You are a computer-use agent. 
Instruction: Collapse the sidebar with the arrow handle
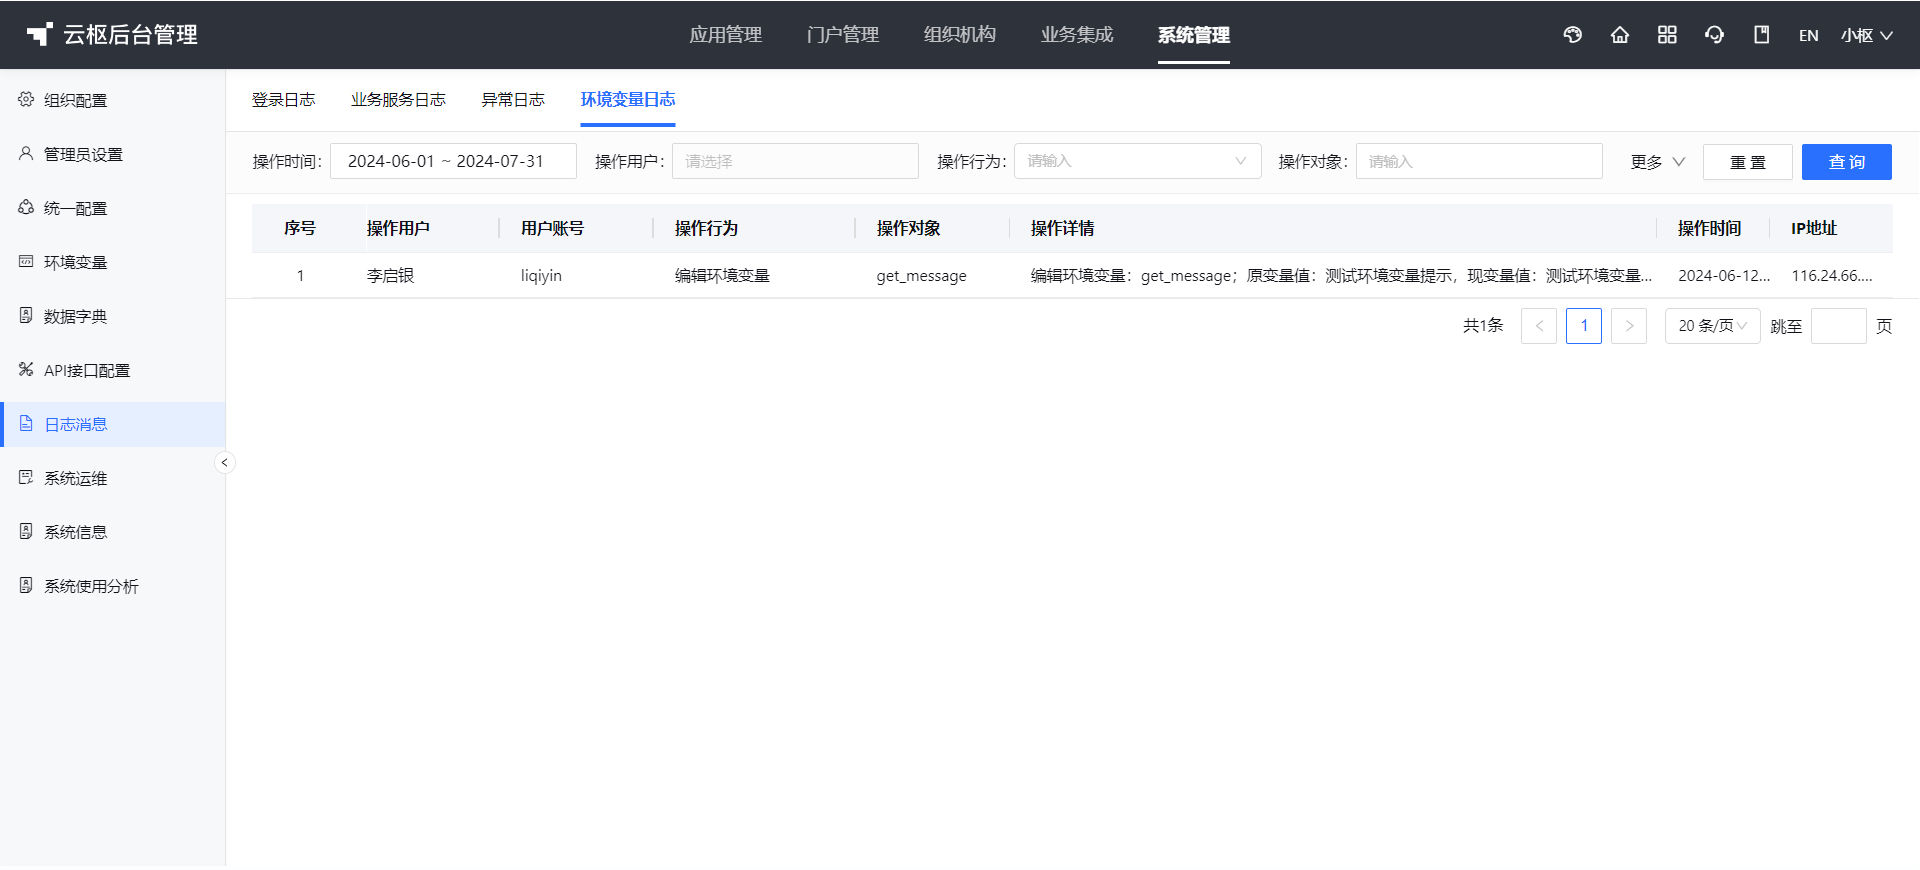225,462
